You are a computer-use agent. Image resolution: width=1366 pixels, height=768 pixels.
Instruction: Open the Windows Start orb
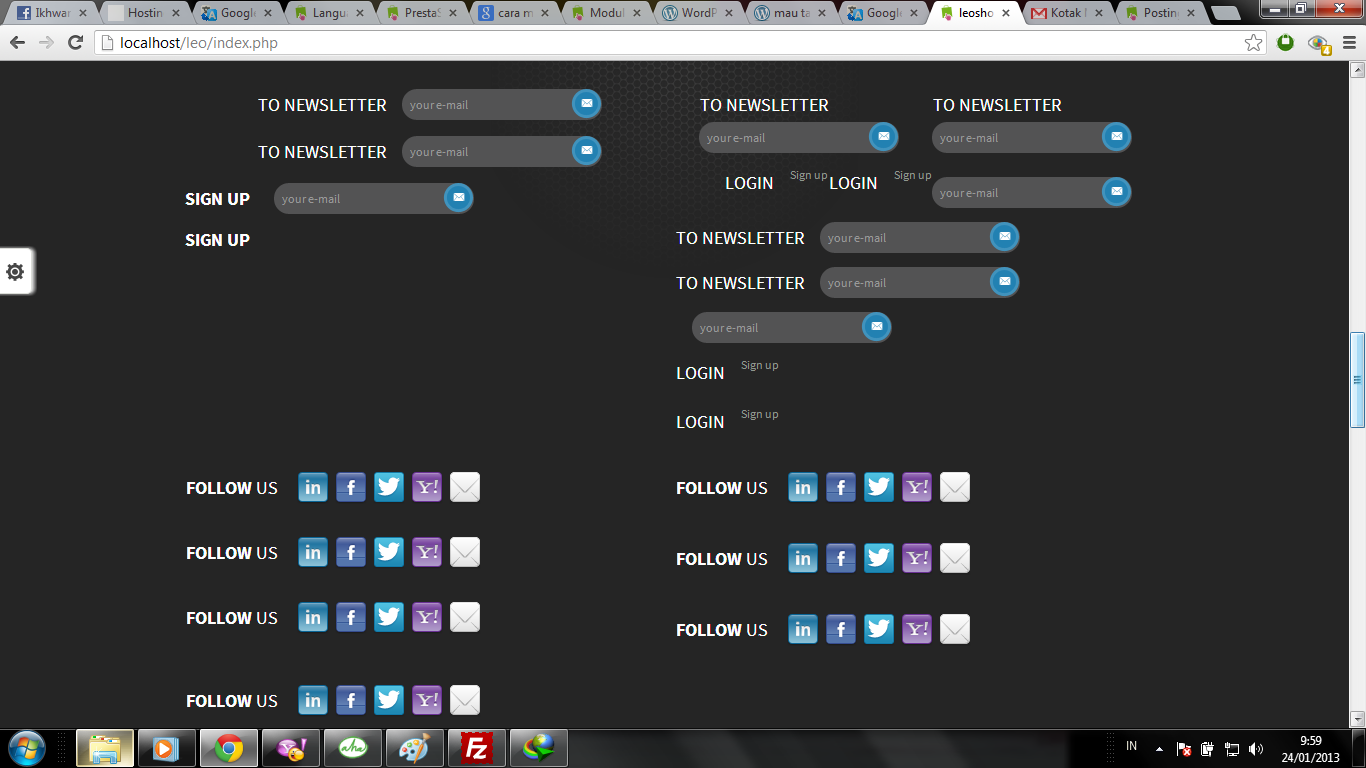click(26, 748)
